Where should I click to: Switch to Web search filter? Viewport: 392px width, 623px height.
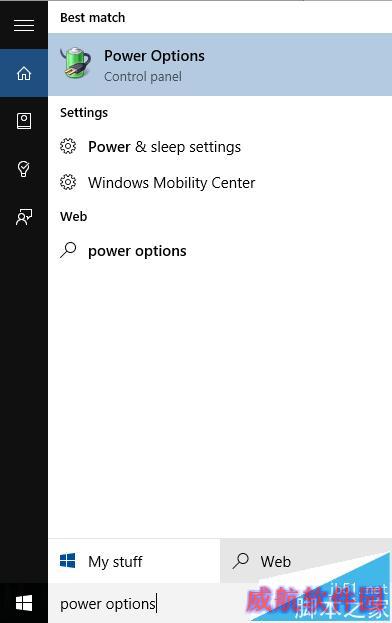306,561
